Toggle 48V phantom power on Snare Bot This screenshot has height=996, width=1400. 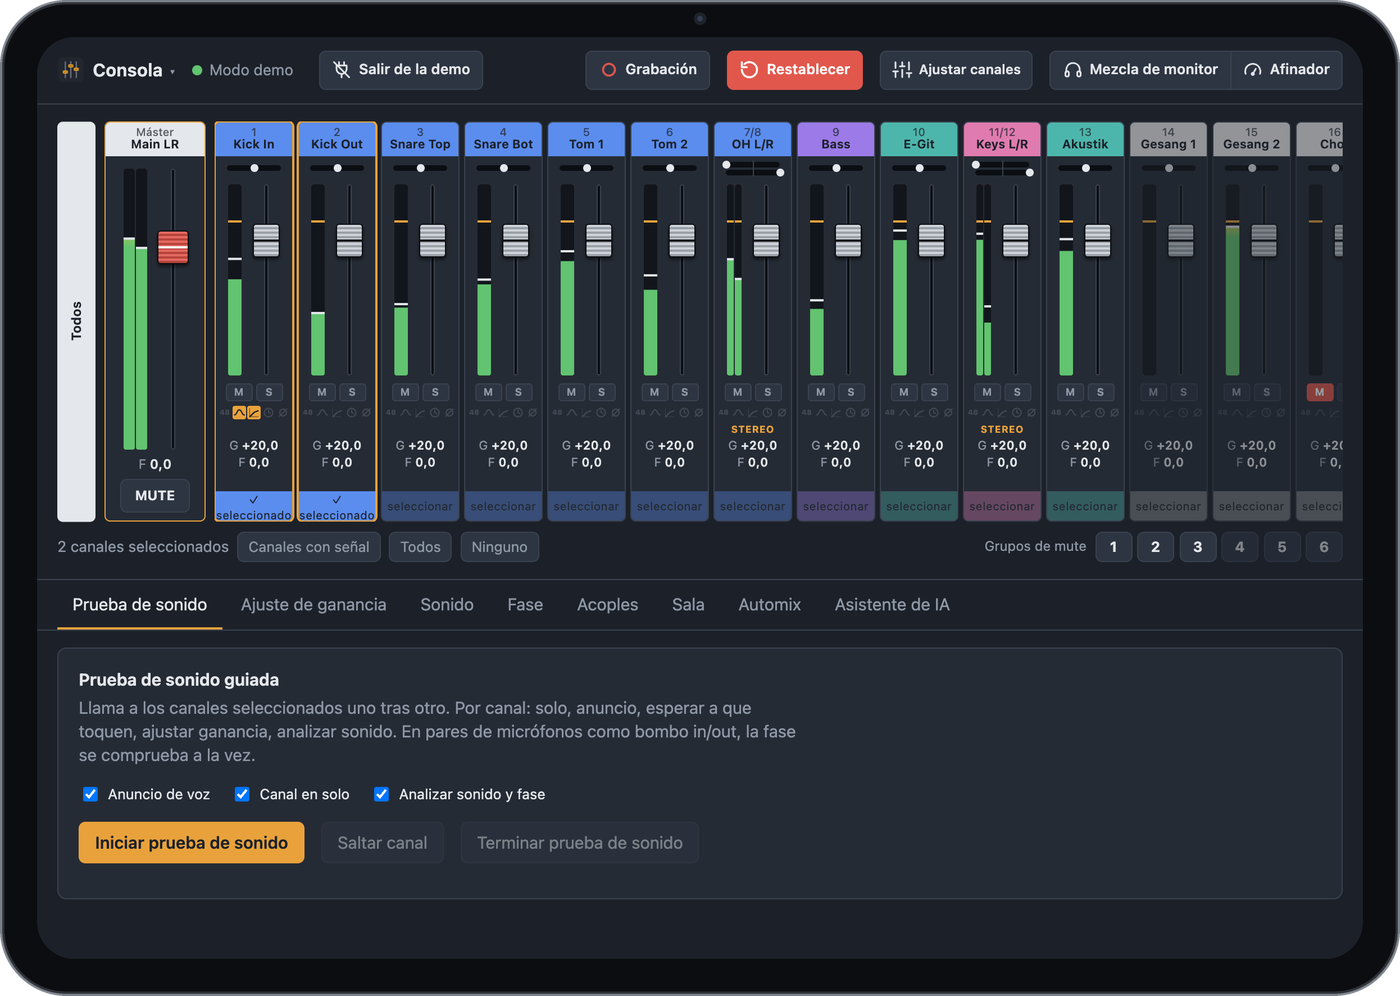point(474,412)
